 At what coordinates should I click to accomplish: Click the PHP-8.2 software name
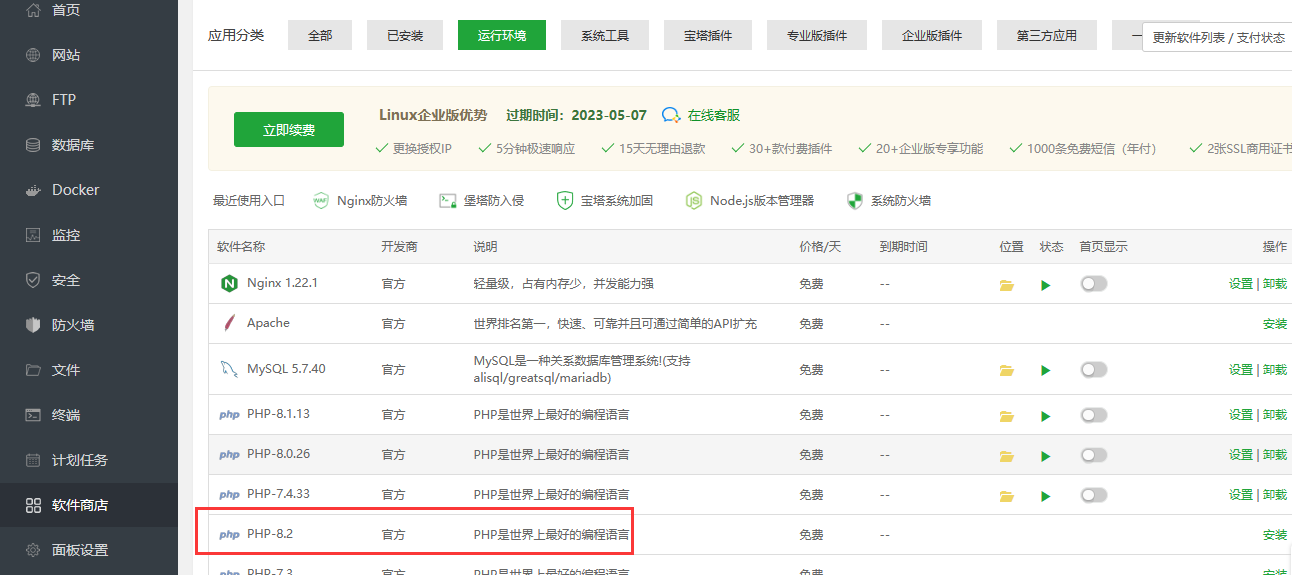coord(270,534)
